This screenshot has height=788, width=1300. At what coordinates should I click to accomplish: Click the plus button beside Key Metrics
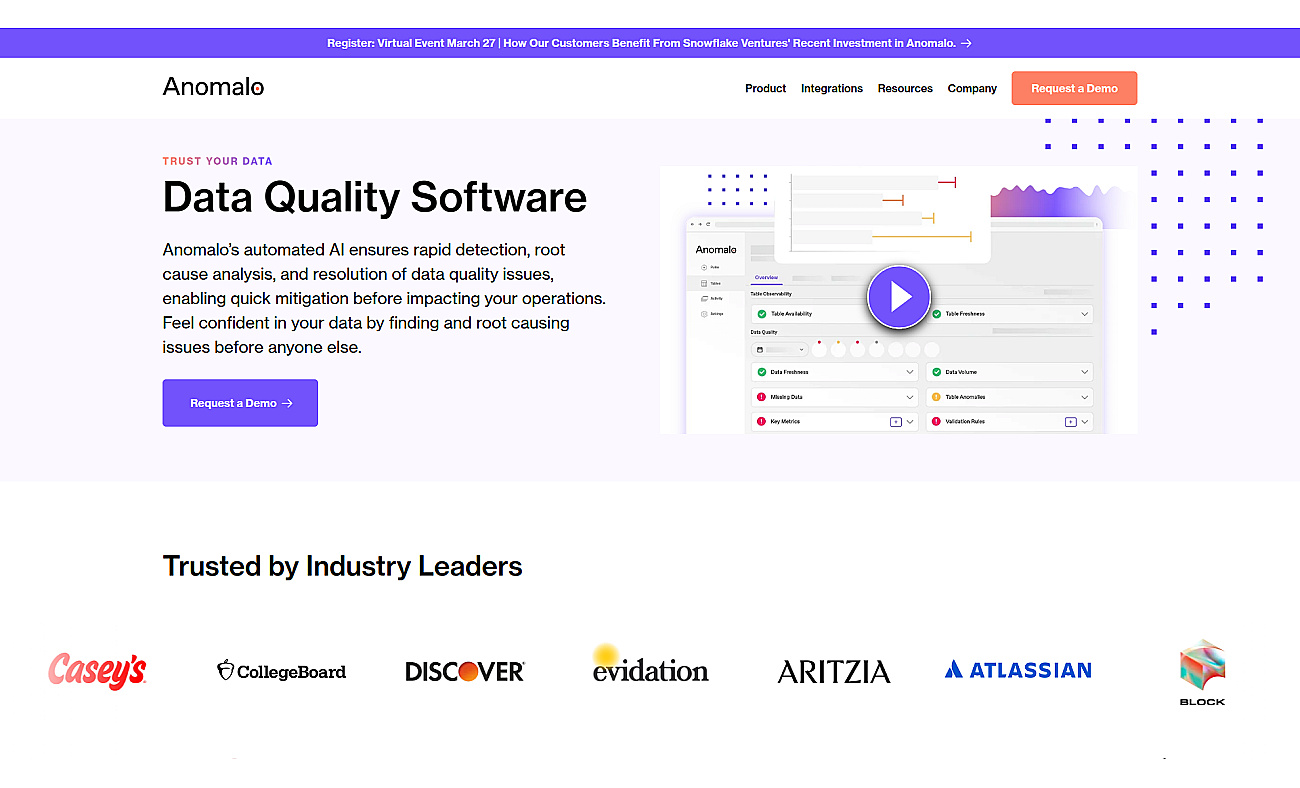point(896,421)
